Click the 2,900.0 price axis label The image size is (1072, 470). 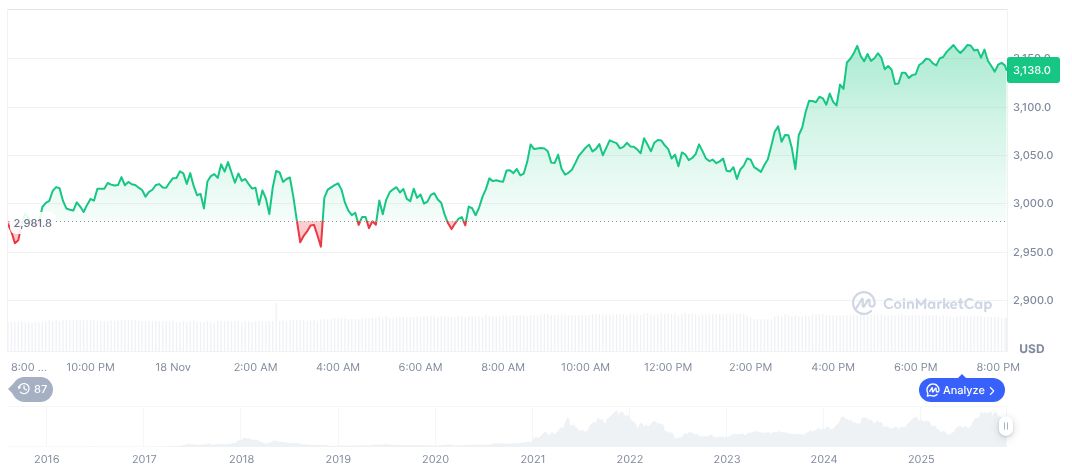tap(1031, 300)
